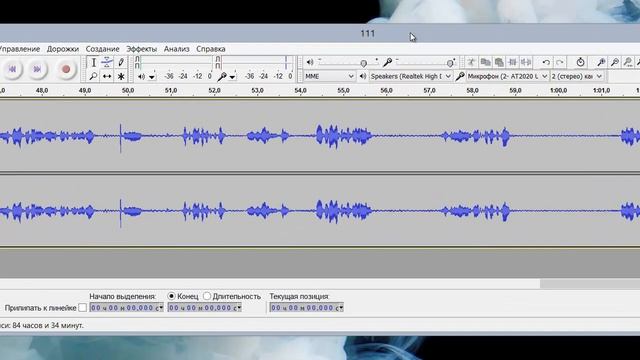Open the 2 (стерео) channels dropdown
Screen dimensions: 640x360
pos(577,76)
